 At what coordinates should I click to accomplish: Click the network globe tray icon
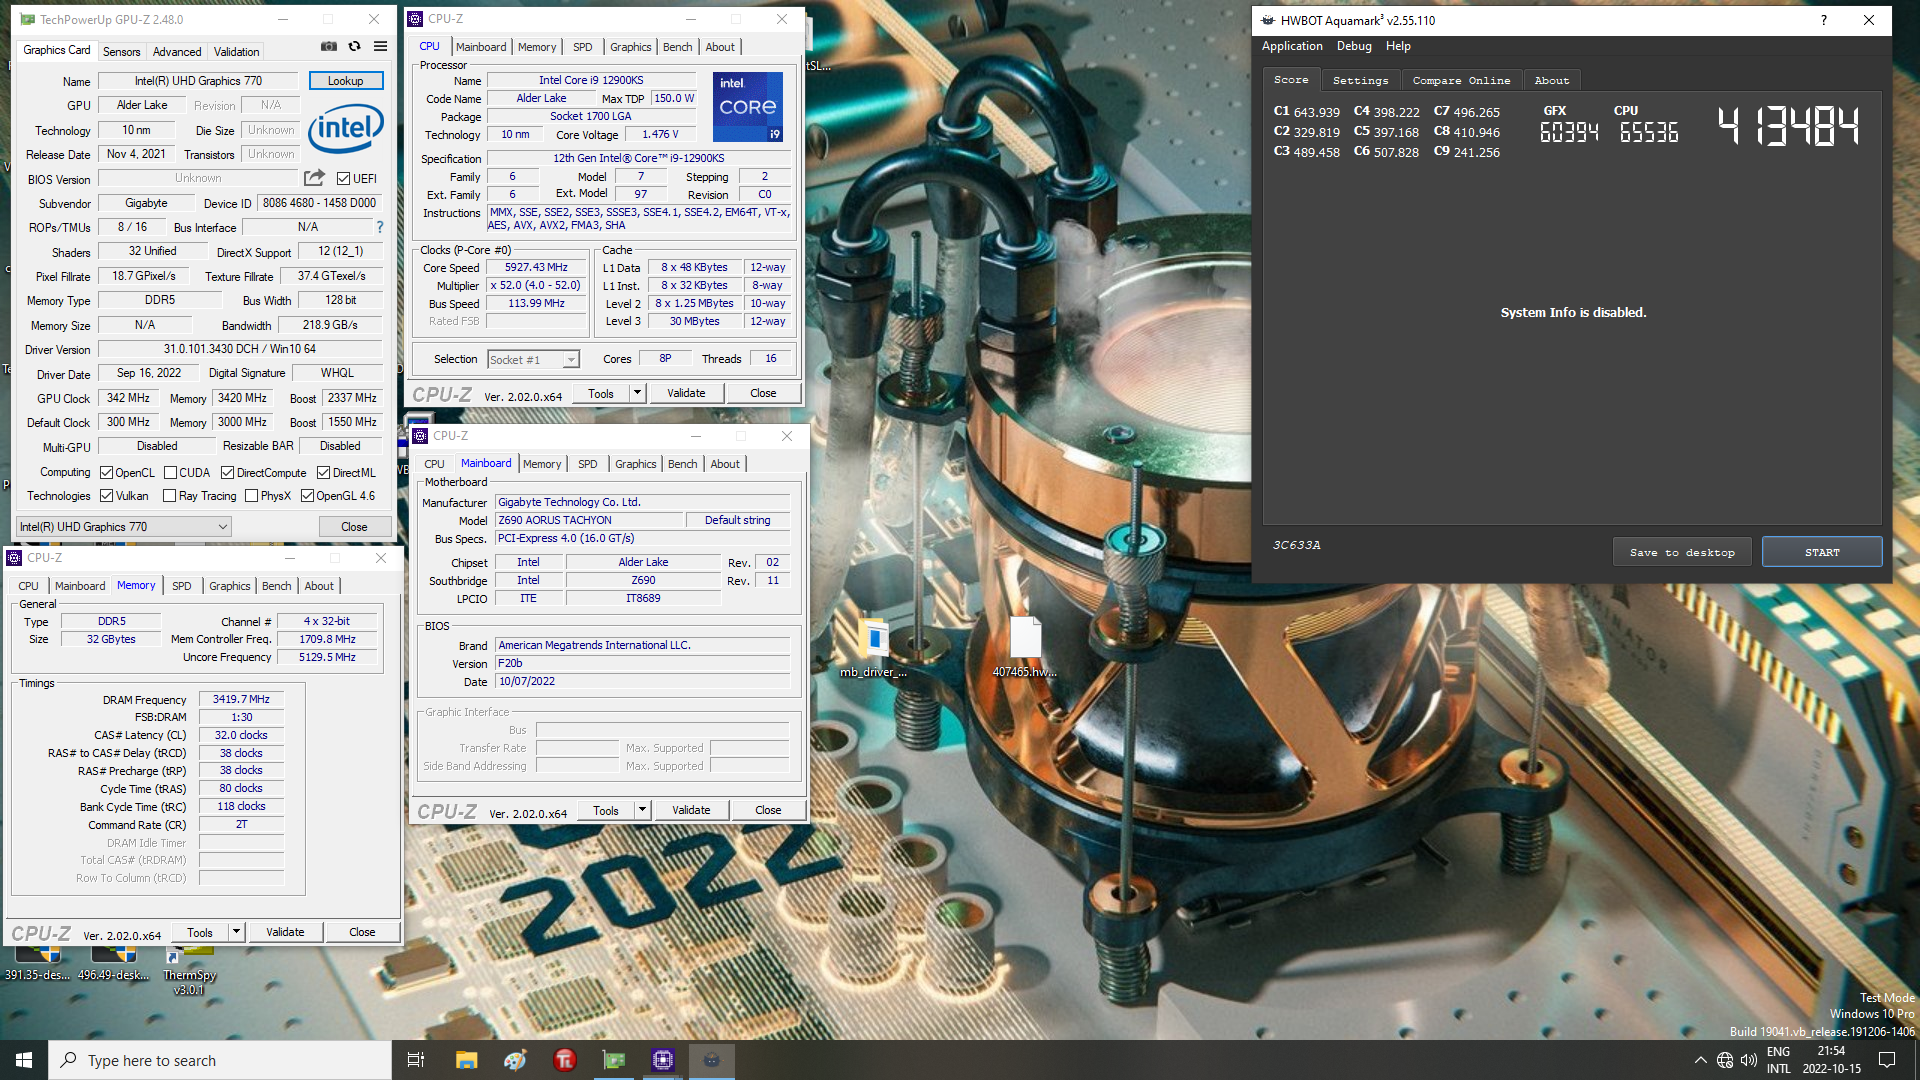click(1725, 1060)
